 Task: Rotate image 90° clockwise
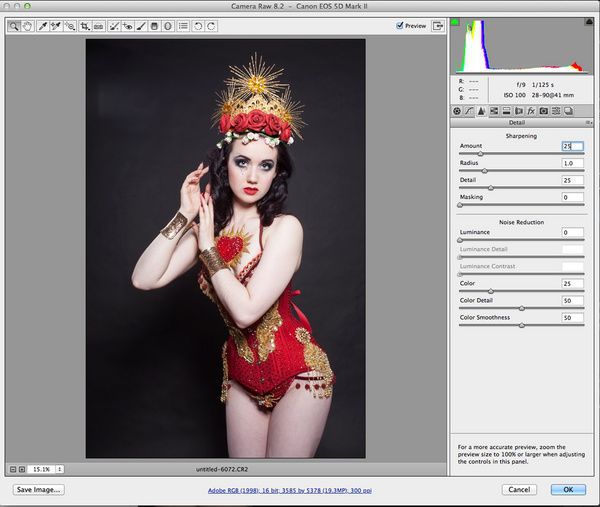[211, 26]
